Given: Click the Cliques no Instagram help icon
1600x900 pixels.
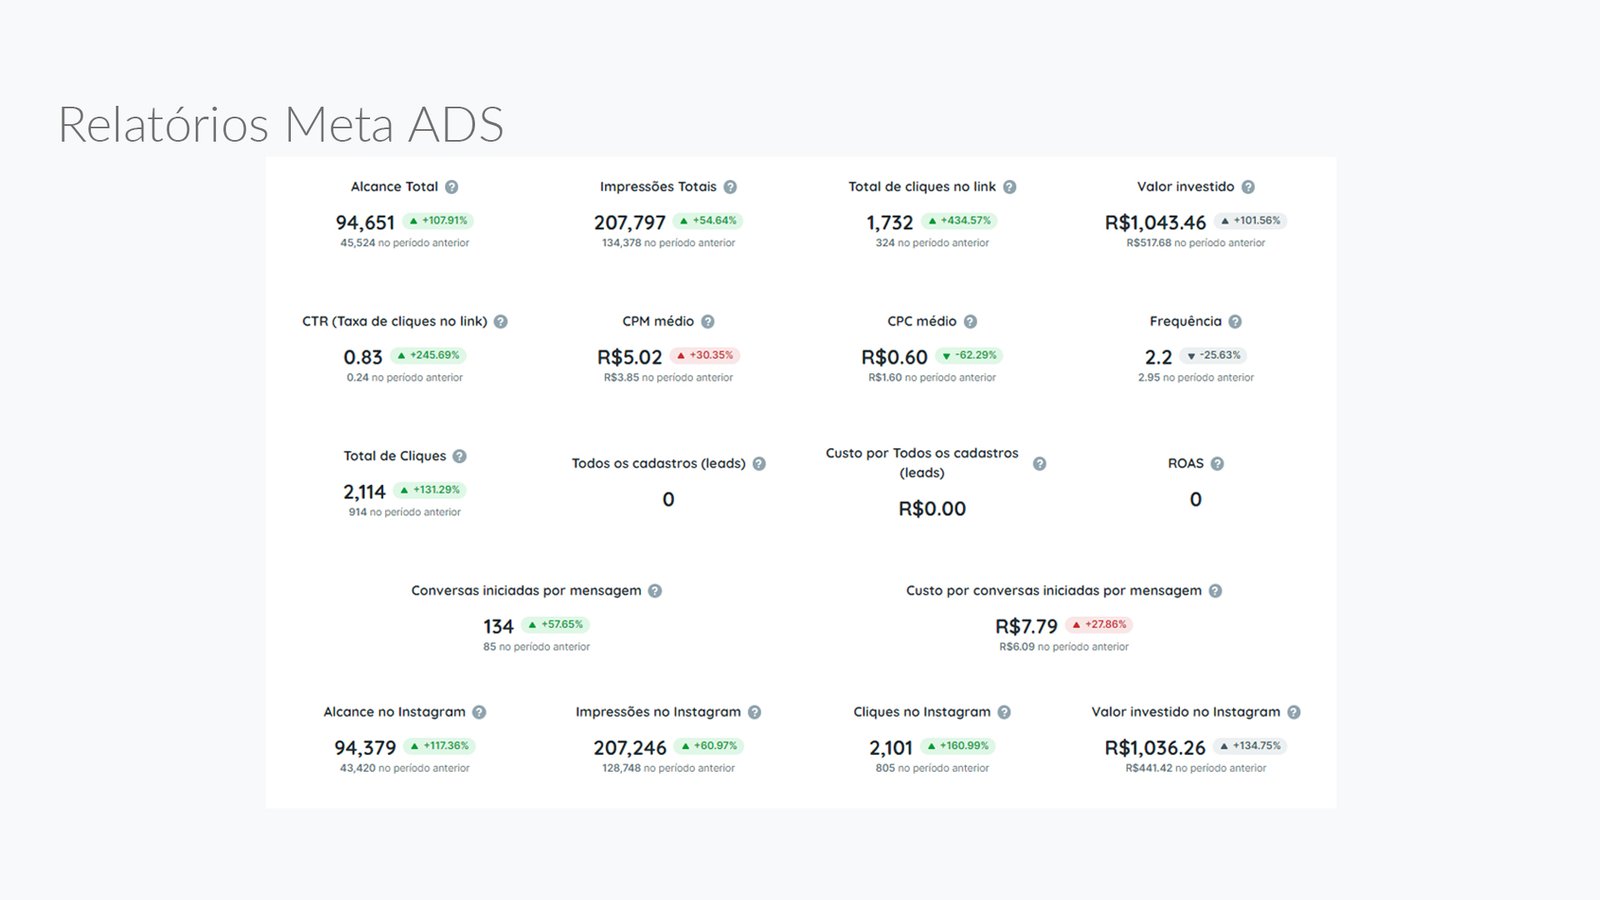Looking at the screenshot, I should click(x=1004, y=713).
